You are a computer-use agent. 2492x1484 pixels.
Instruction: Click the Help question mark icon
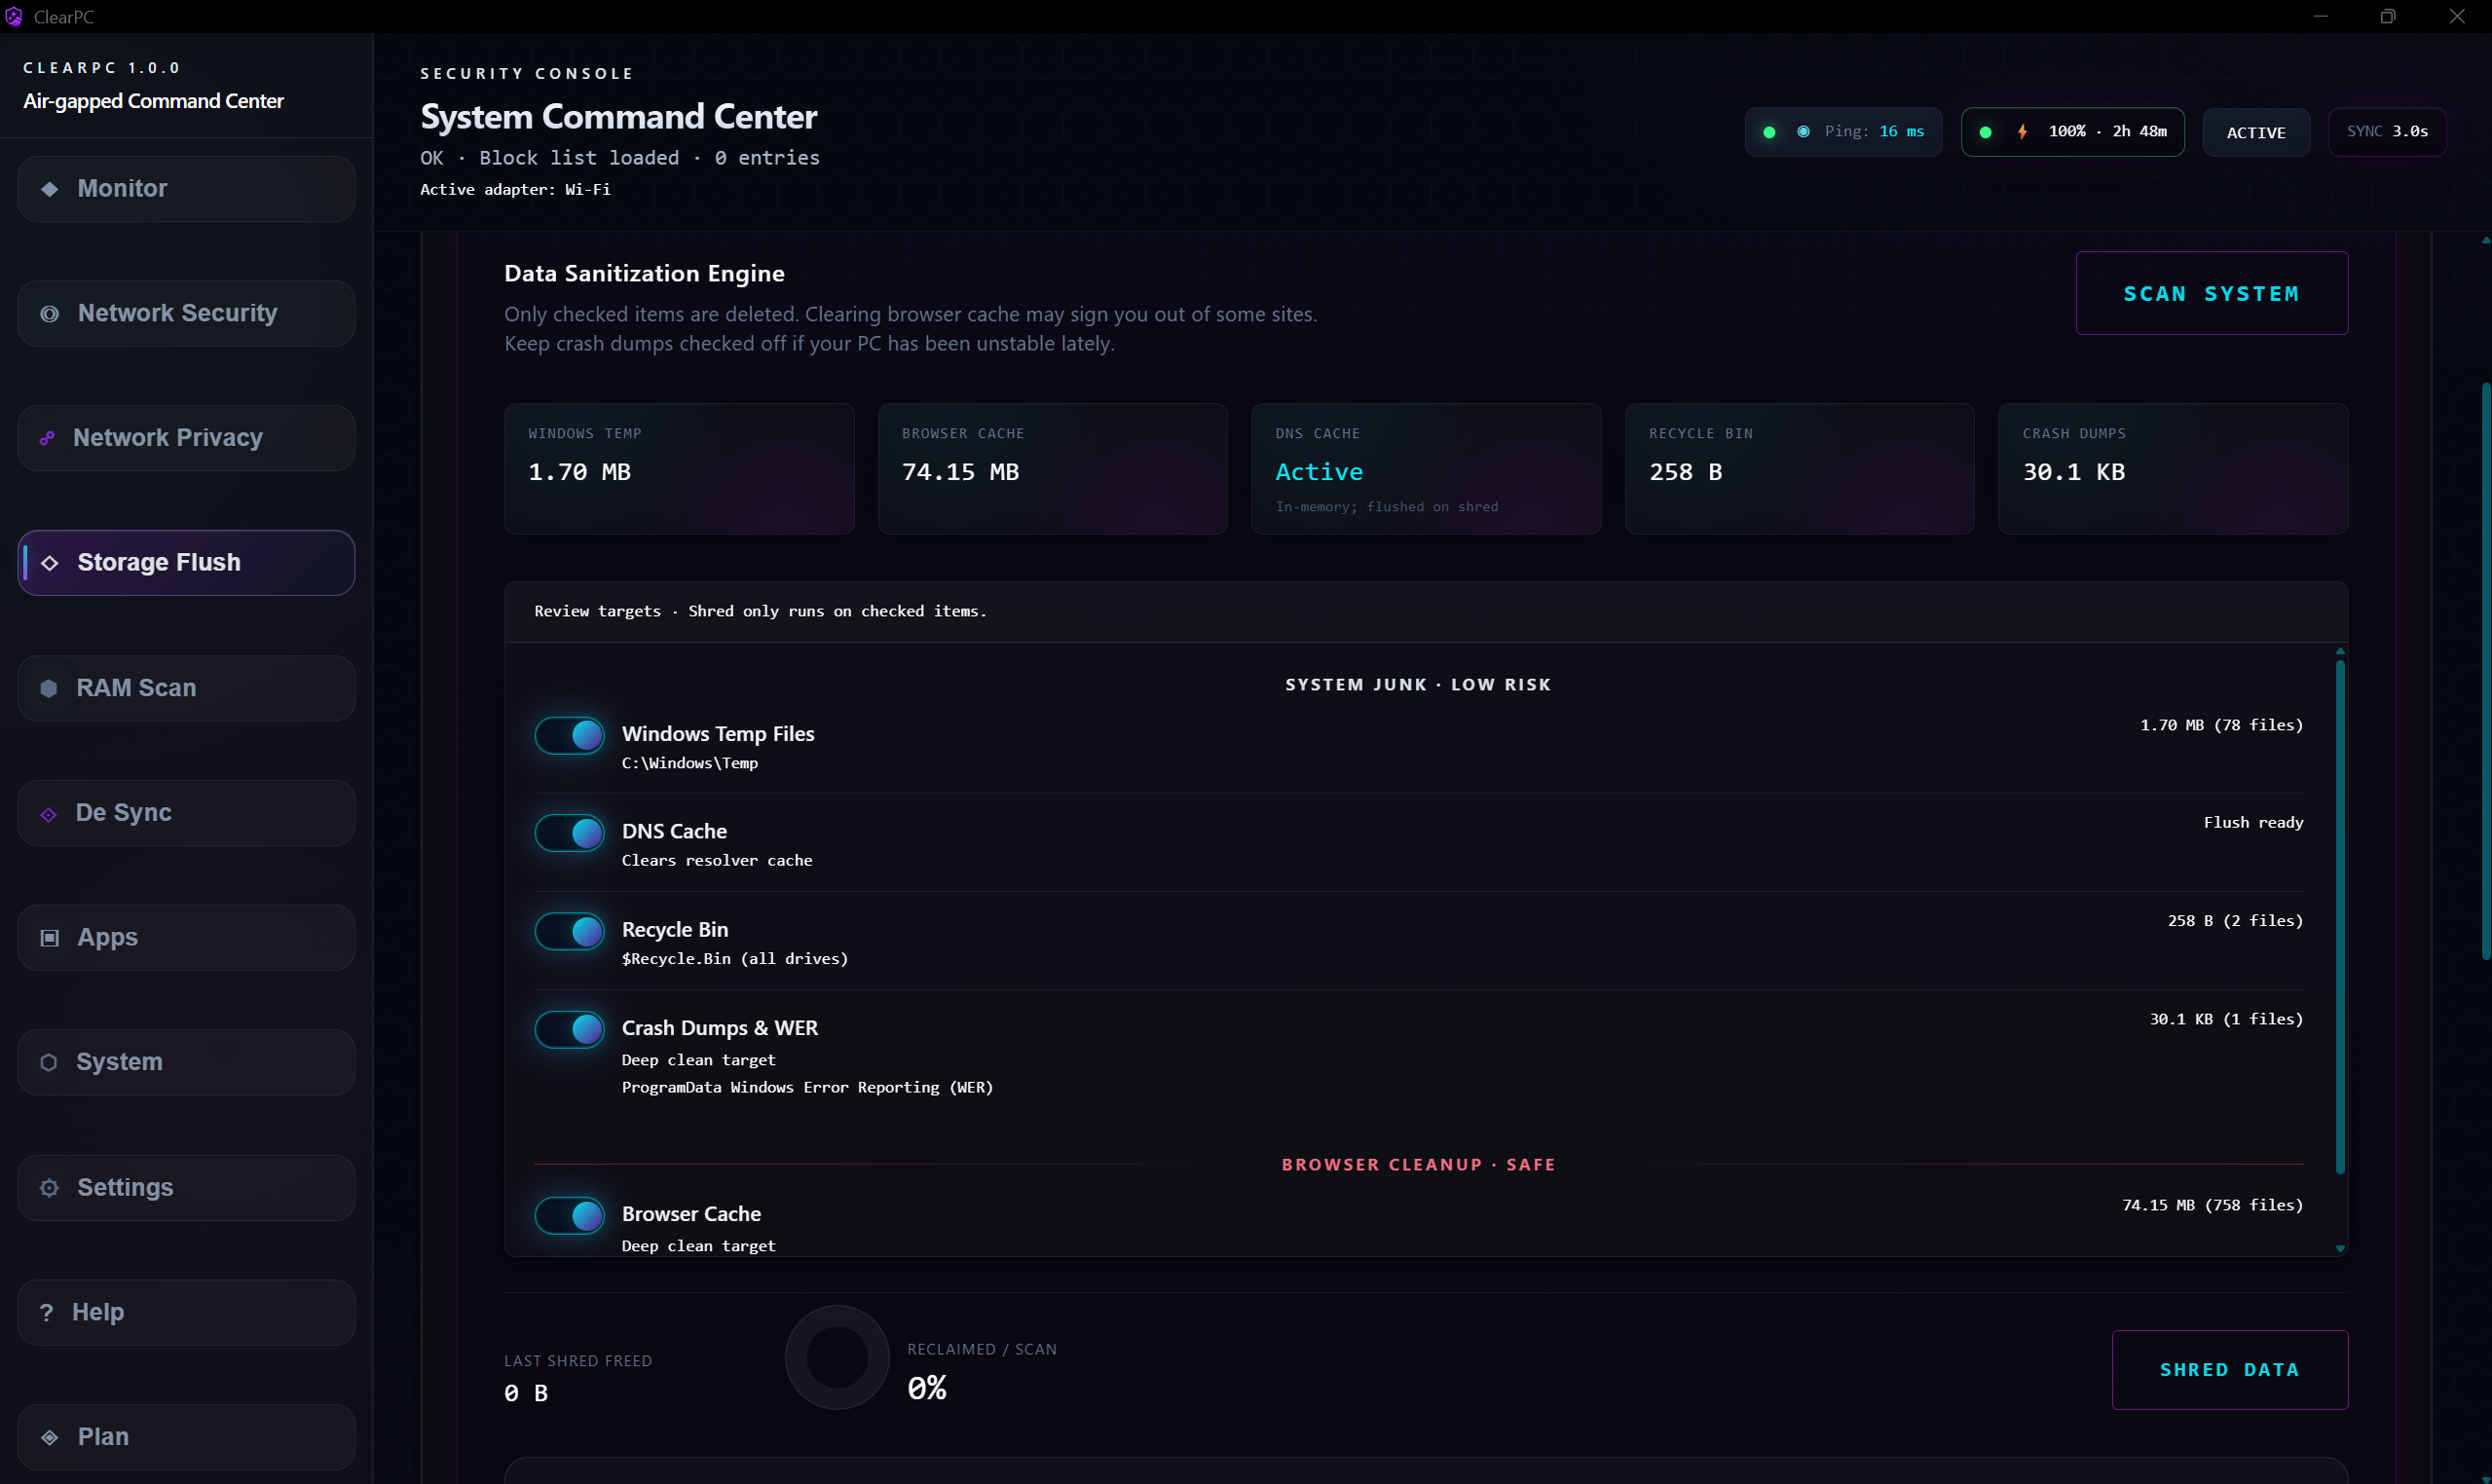pos(46,1312)
